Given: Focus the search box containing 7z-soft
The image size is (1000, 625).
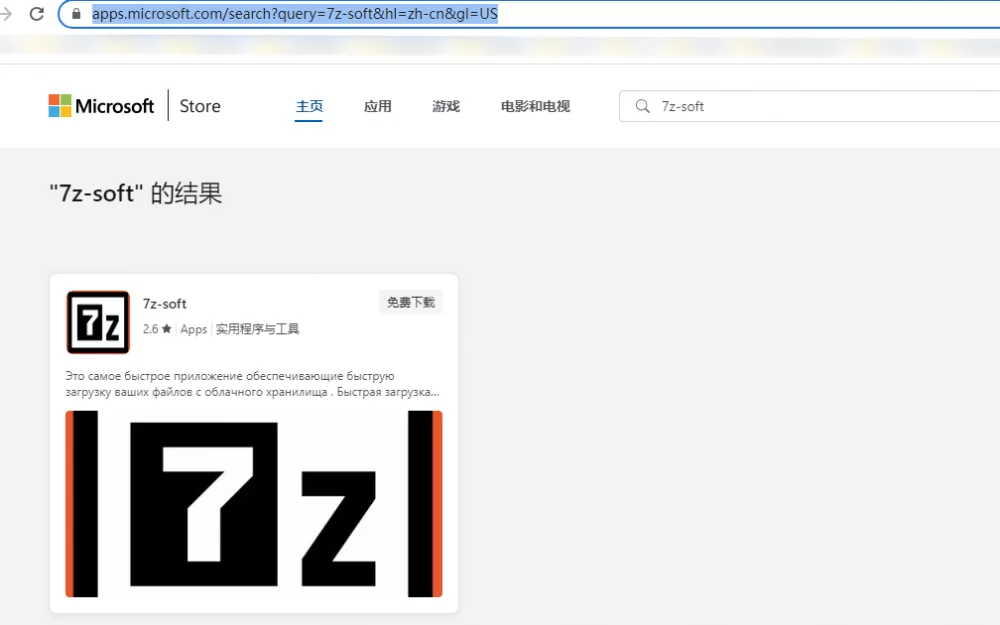Looking at the screenshot, I should pyautogui.click(x=810, y=107).
